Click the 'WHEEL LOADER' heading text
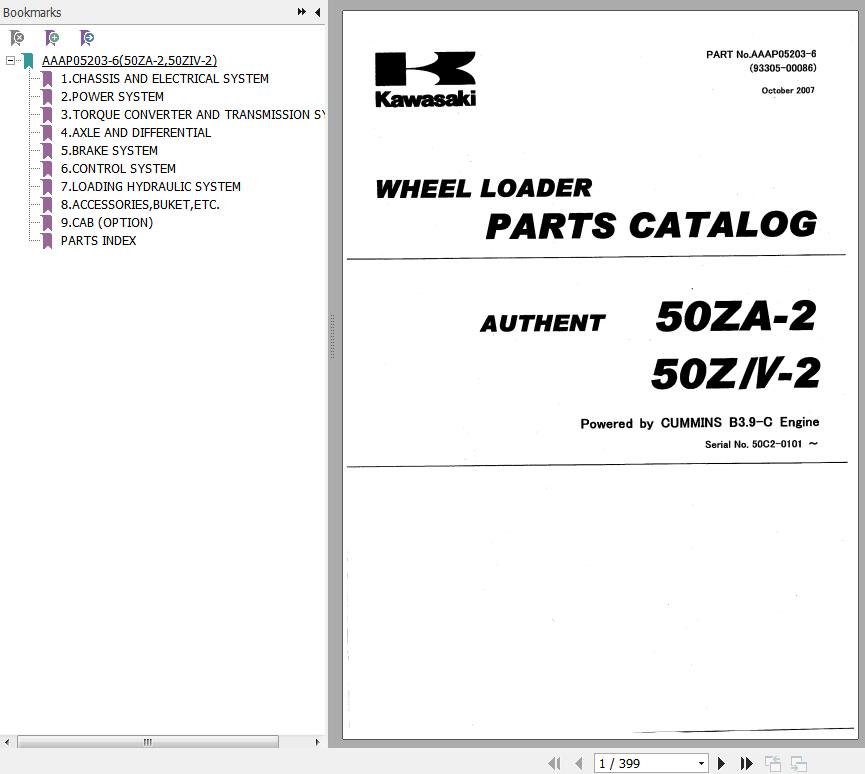 pos(484,189)
